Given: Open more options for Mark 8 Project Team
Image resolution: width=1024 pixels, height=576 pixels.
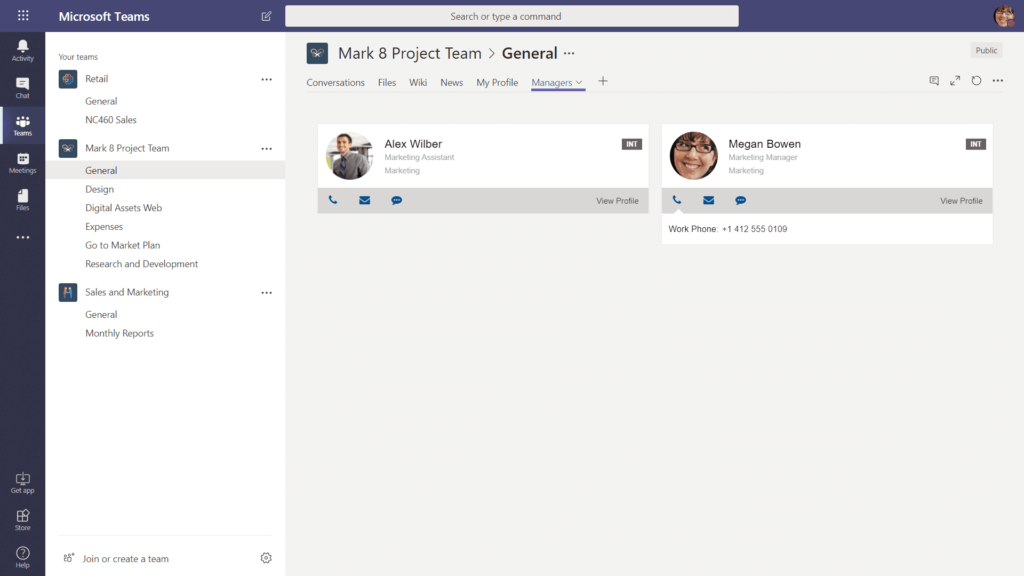Looking at the screenshot, I should (x=266, y=148).
